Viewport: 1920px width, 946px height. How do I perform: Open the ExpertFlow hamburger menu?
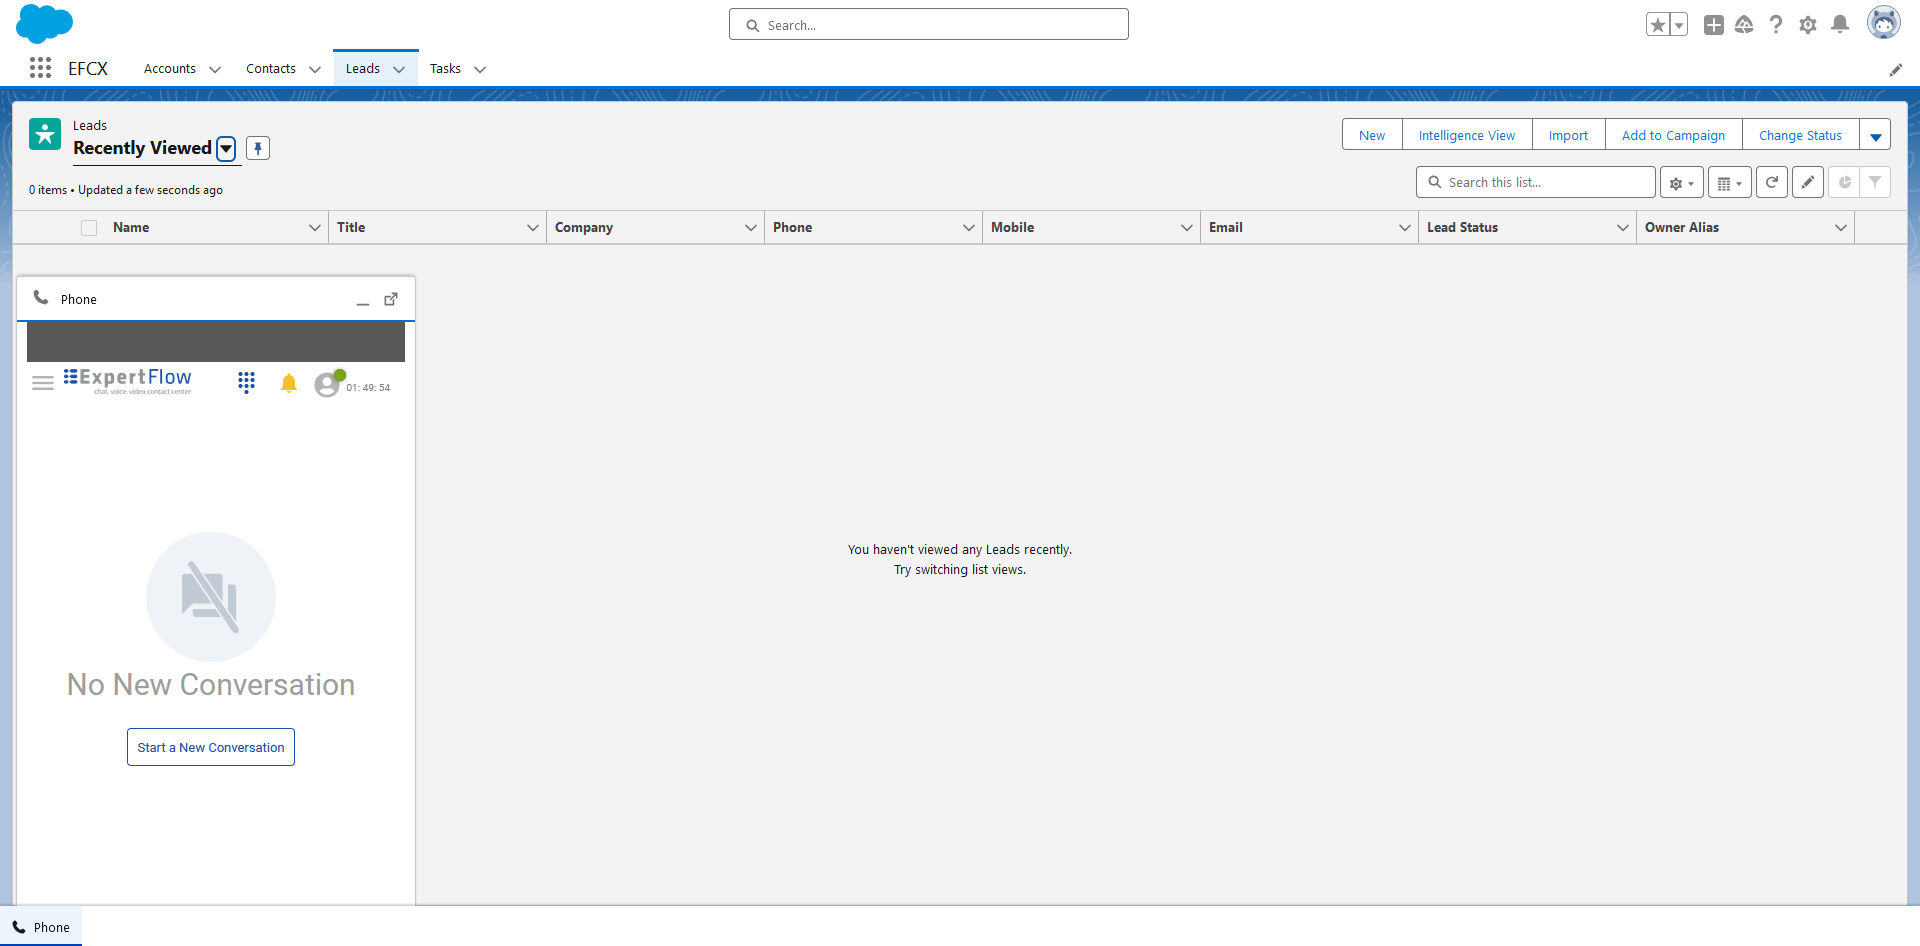[x=43, y=383]
